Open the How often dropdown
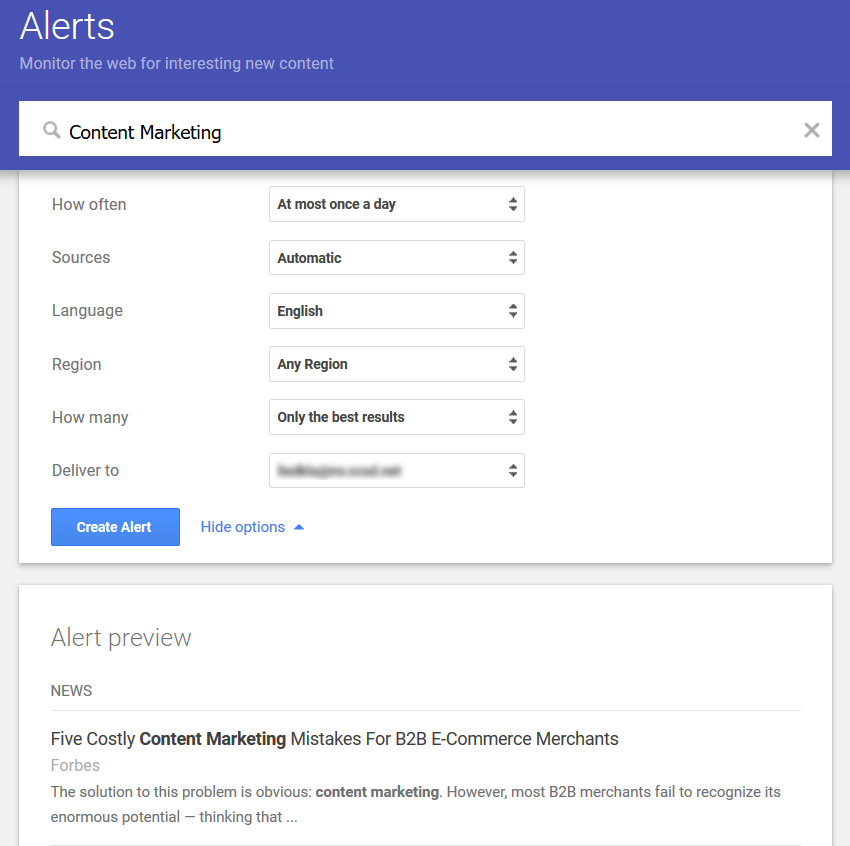 click(396, 204)
